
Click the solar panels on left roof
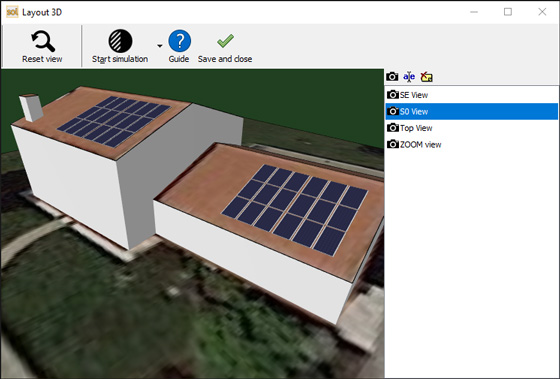coord(114,121)
